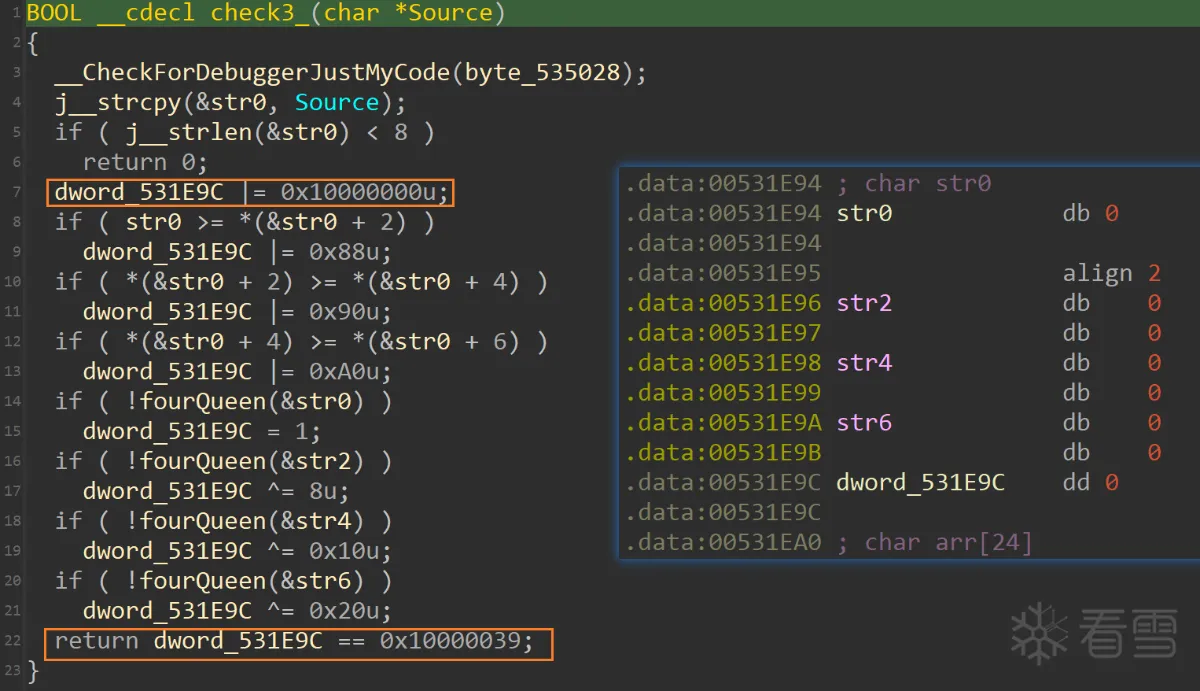Select the cyan Source parameter on line 4
1200x691 pixels.
click(x=337, y=102)
